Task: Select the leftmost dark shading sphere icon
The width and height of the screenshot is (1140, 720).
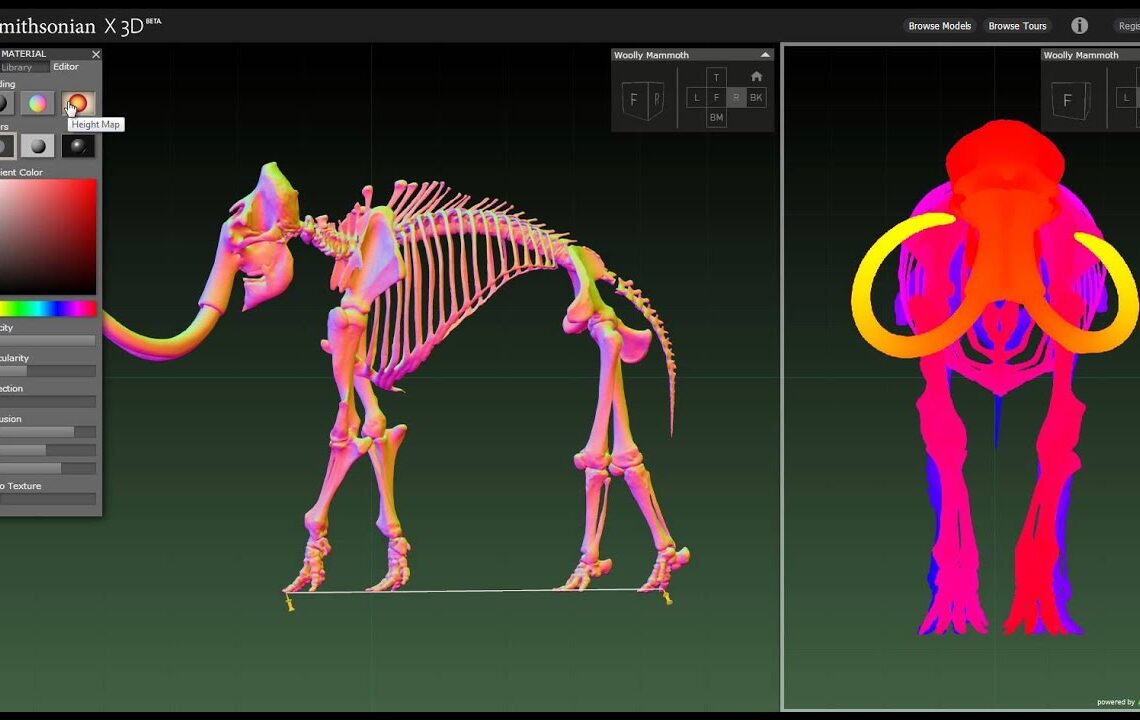Action: point(5,103)
